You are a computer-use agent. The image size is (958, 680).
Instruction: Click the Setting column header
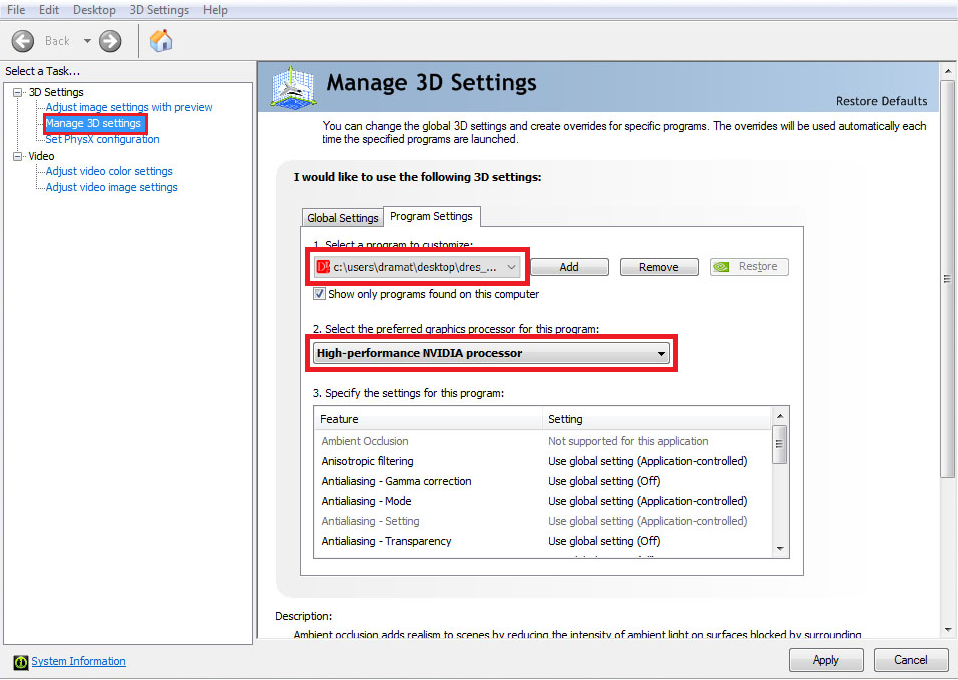coord(657,419)
